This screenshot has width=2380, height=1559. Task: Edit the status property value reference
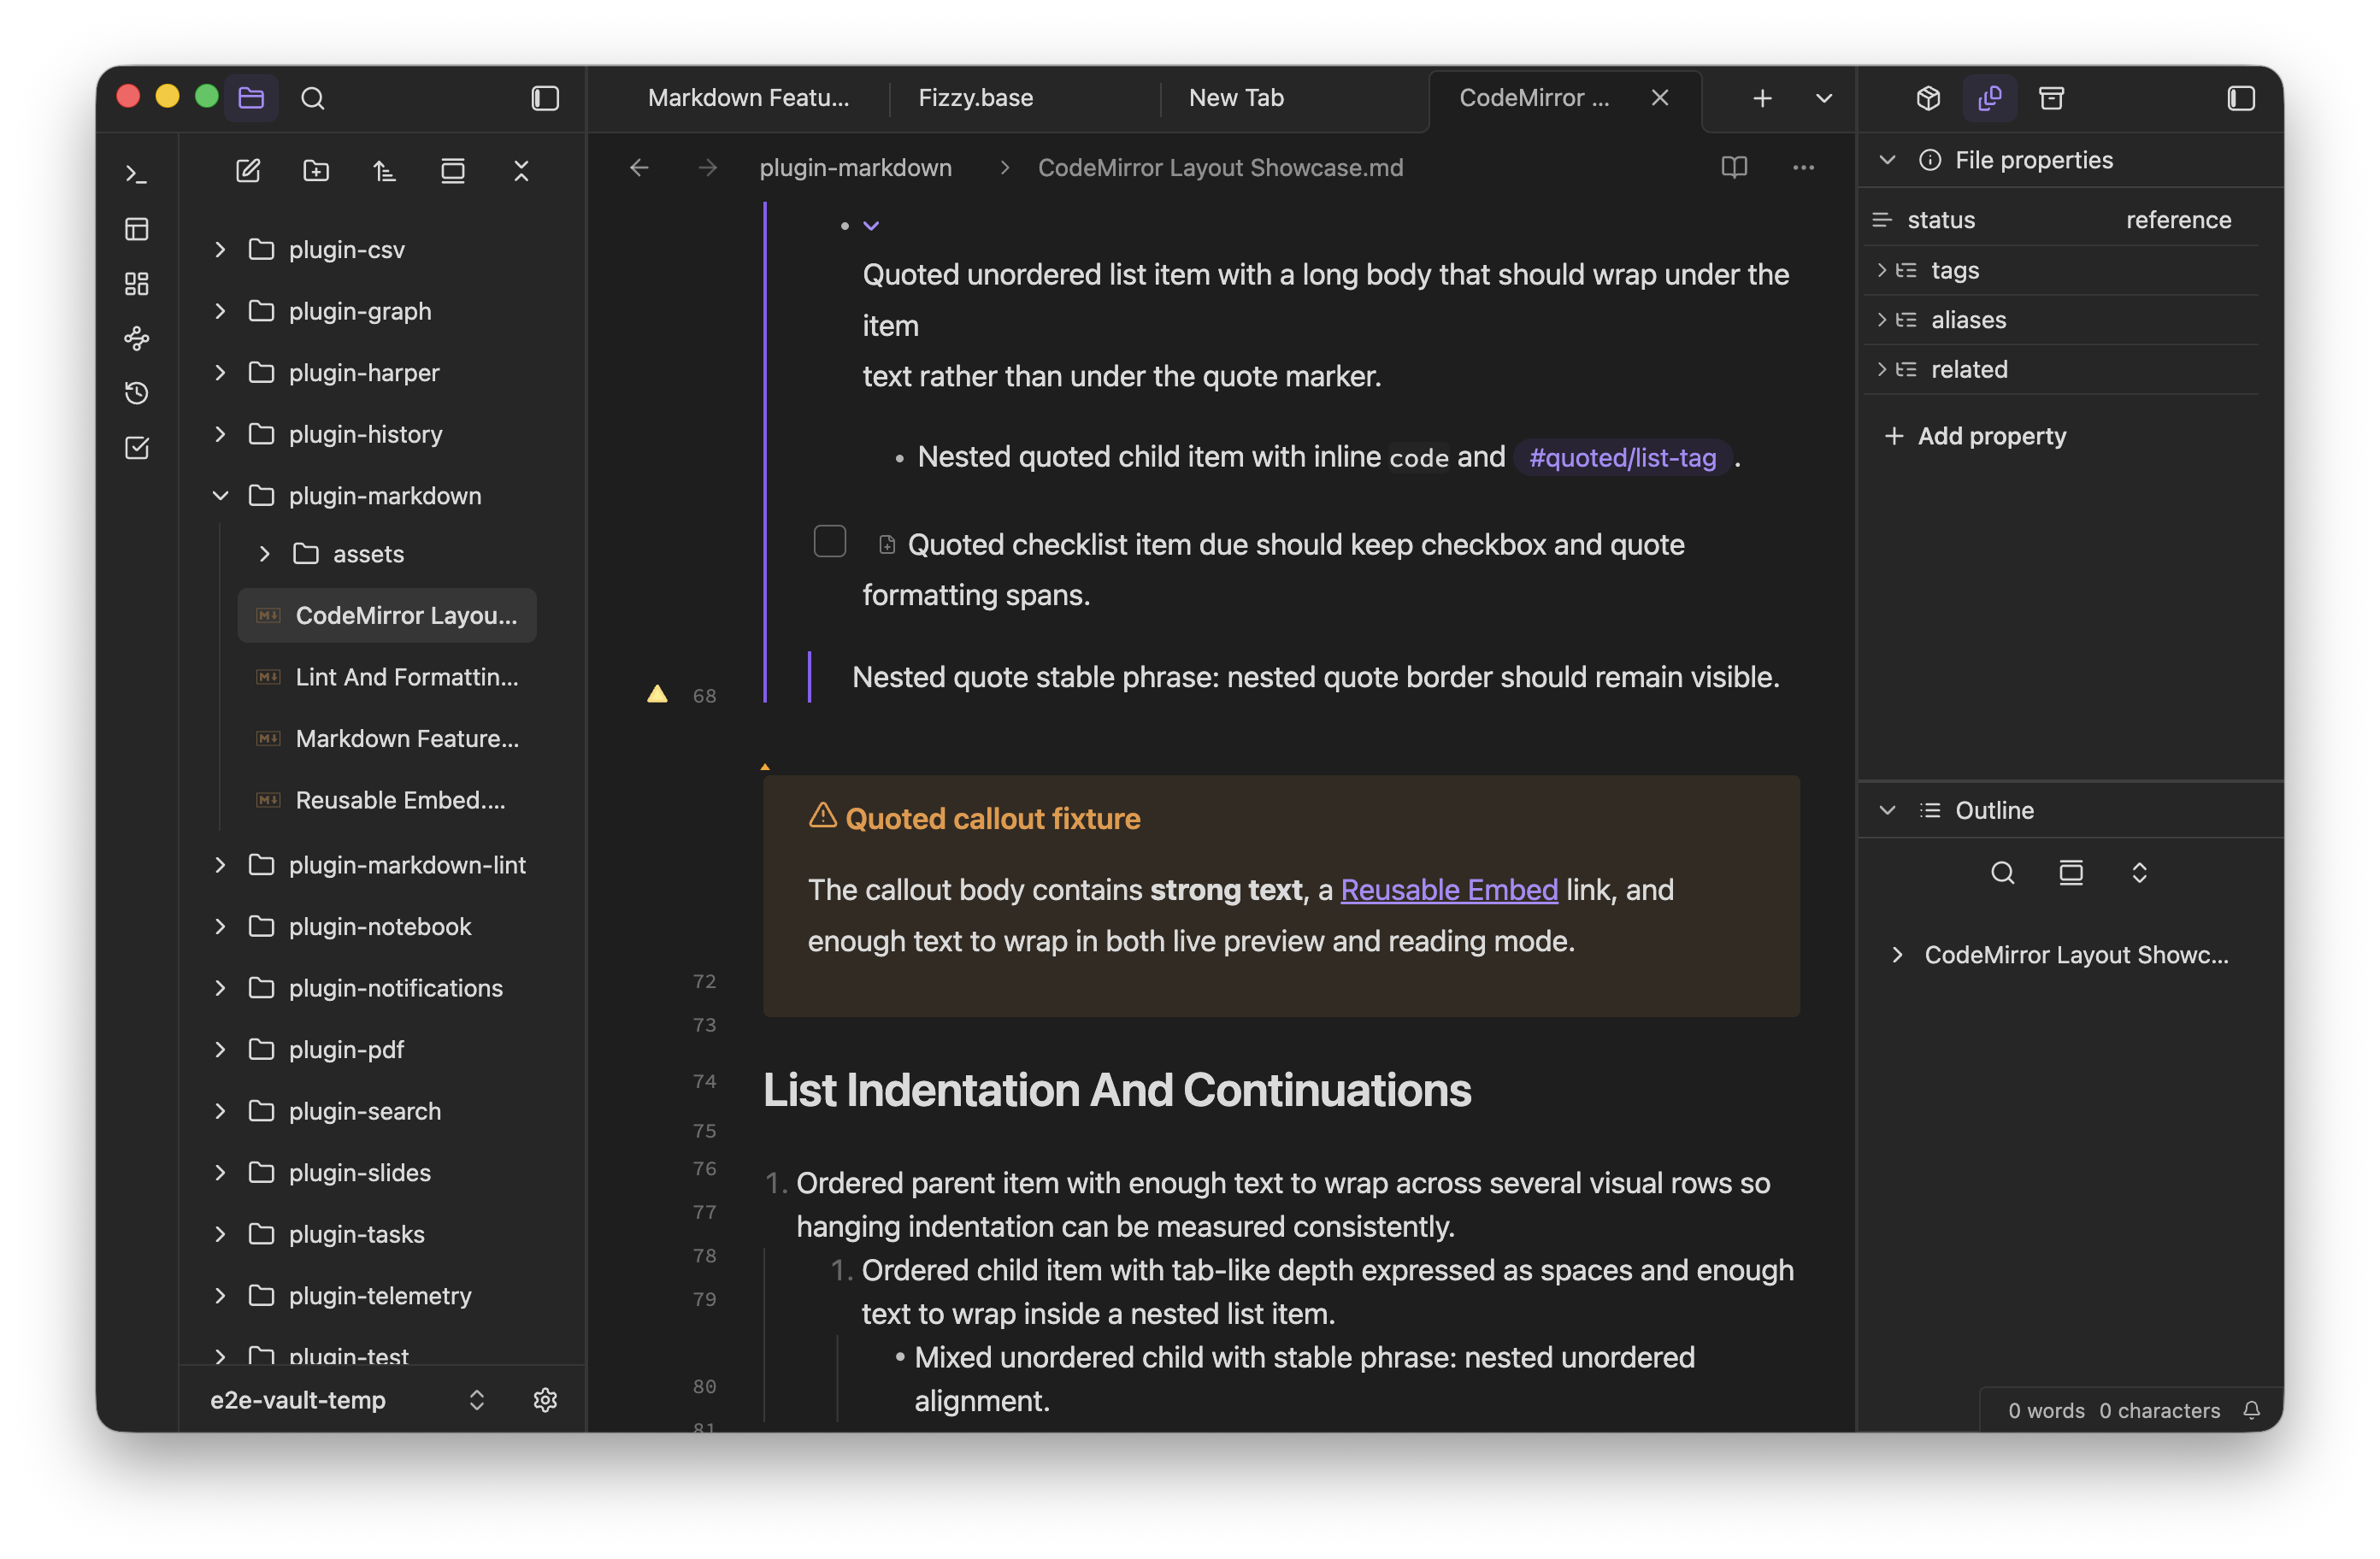(2179, 220)
